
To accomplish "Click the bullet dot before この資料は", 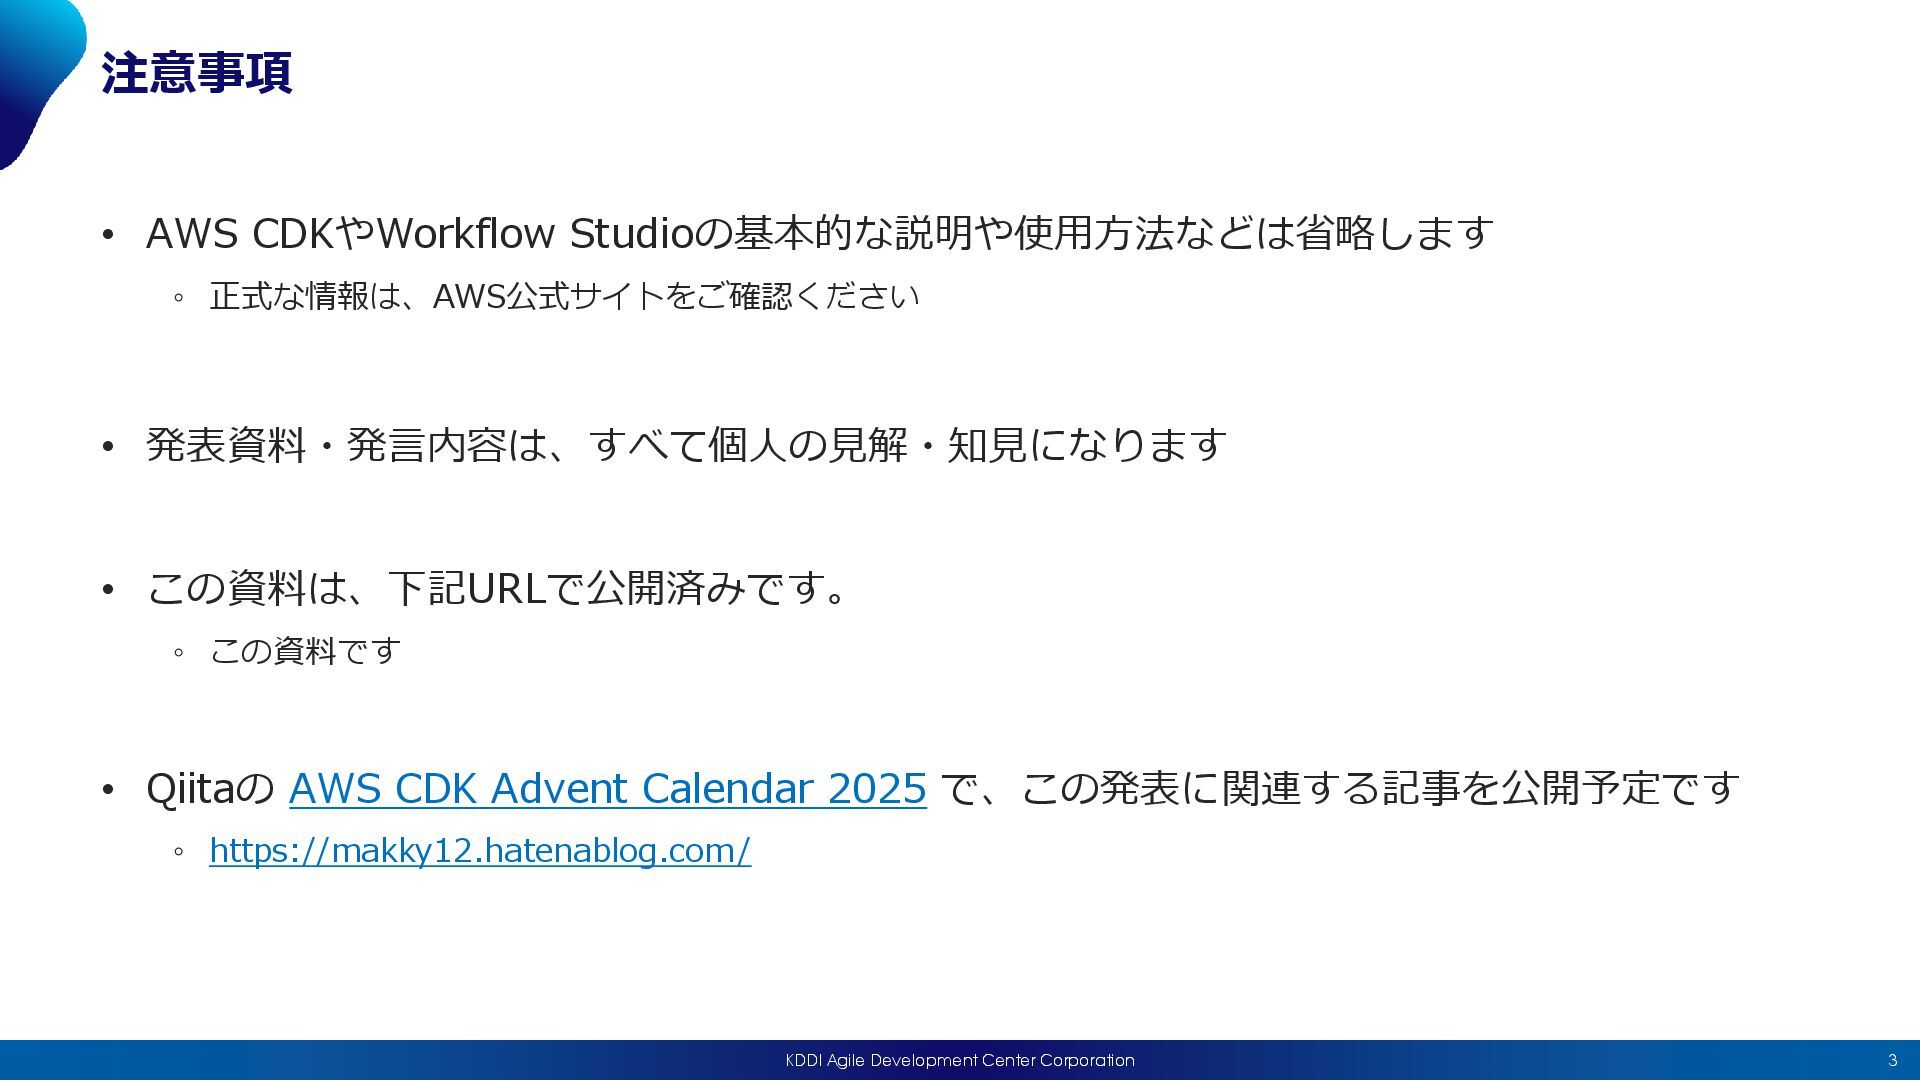I will pos(108,589).
